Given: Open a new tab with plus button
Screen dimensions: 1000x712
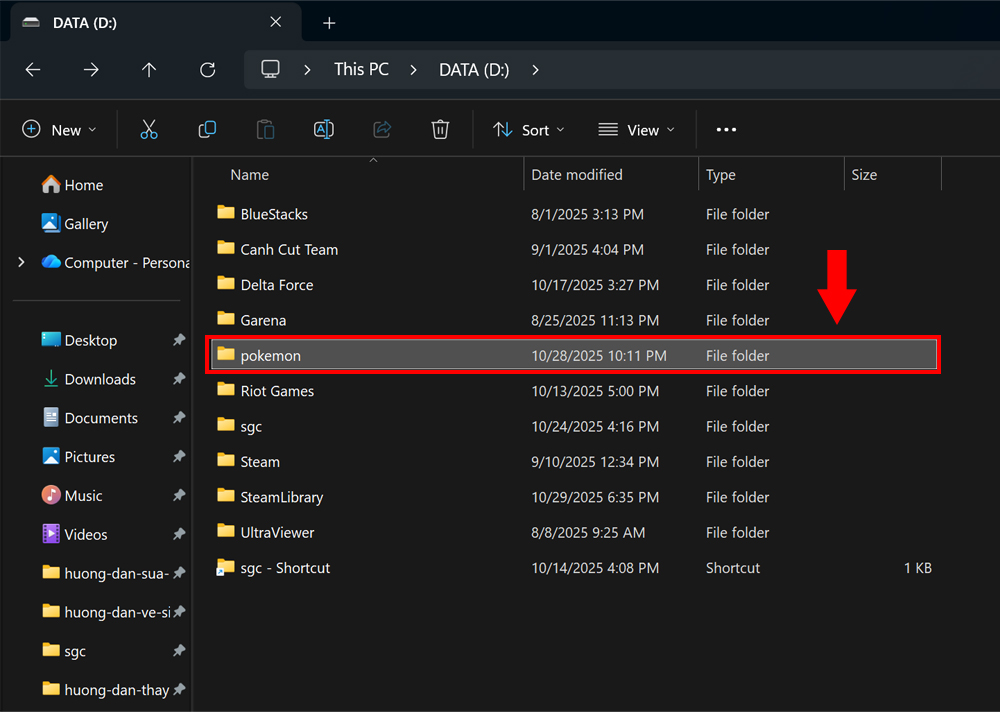Looking at the screenshot, I should pyautogui.click(x=329, y=23).
